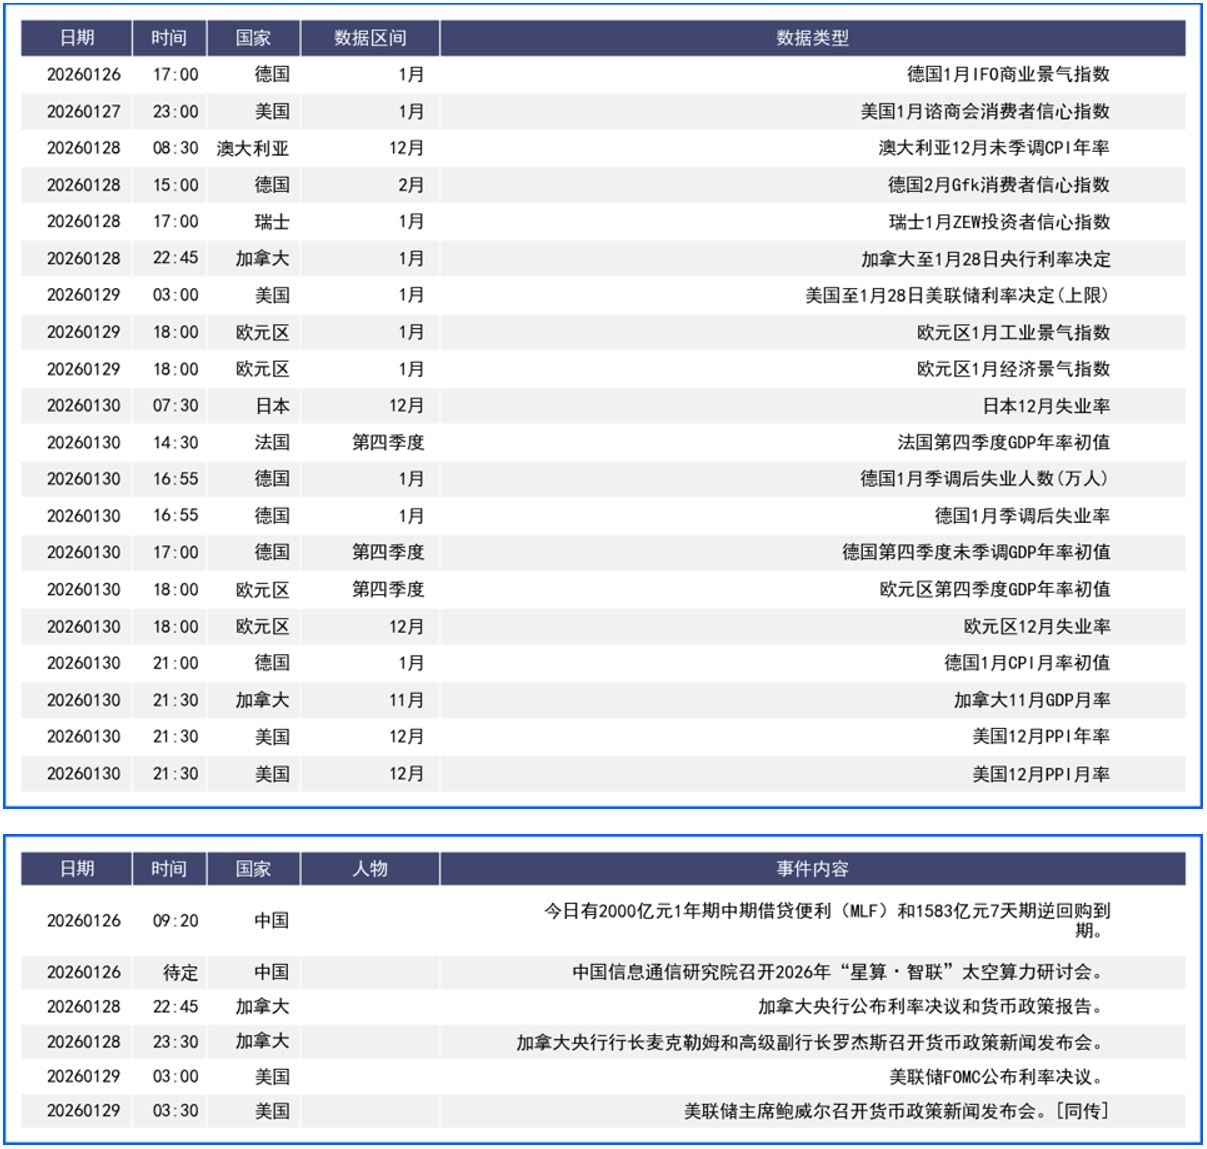Open 欧元区第四季度GDP年率初值 item

pyautogui.click(x=994, y=589)
